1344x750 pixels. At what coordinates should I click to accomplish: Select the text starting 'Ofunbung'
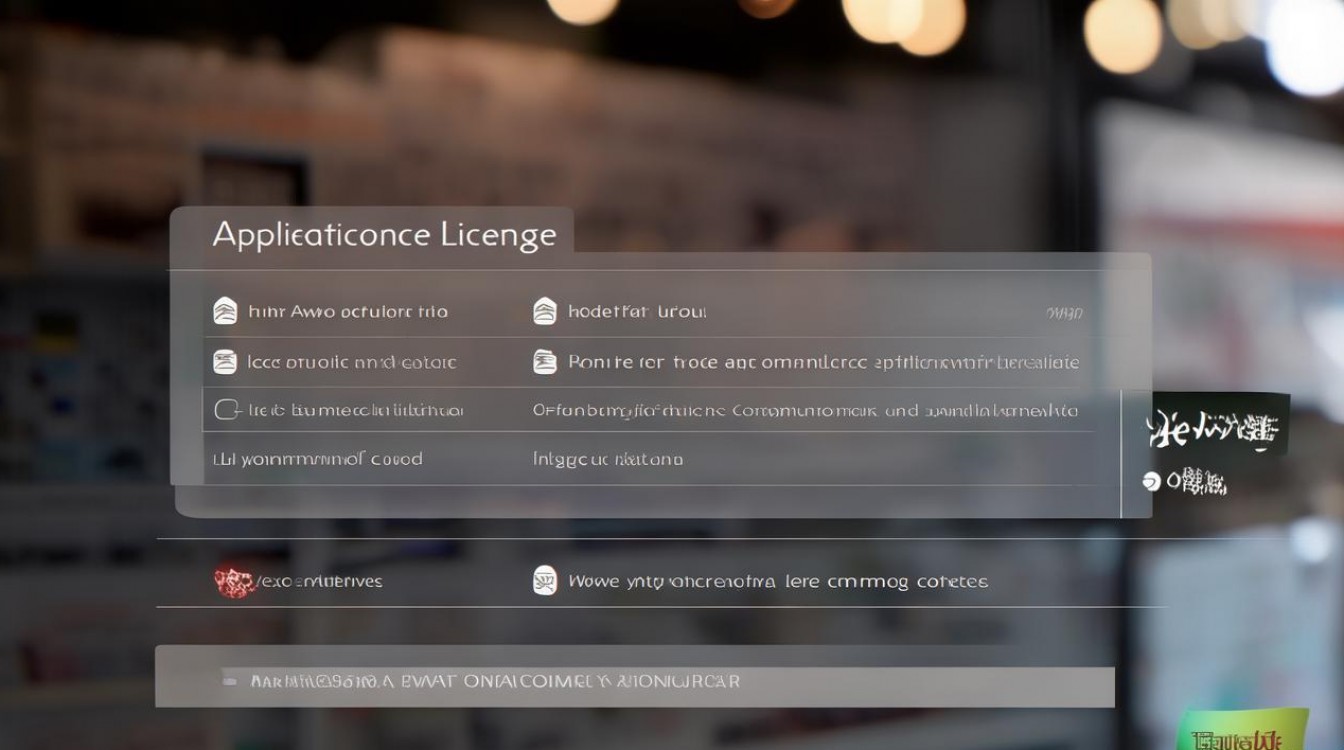pos(805,410)
